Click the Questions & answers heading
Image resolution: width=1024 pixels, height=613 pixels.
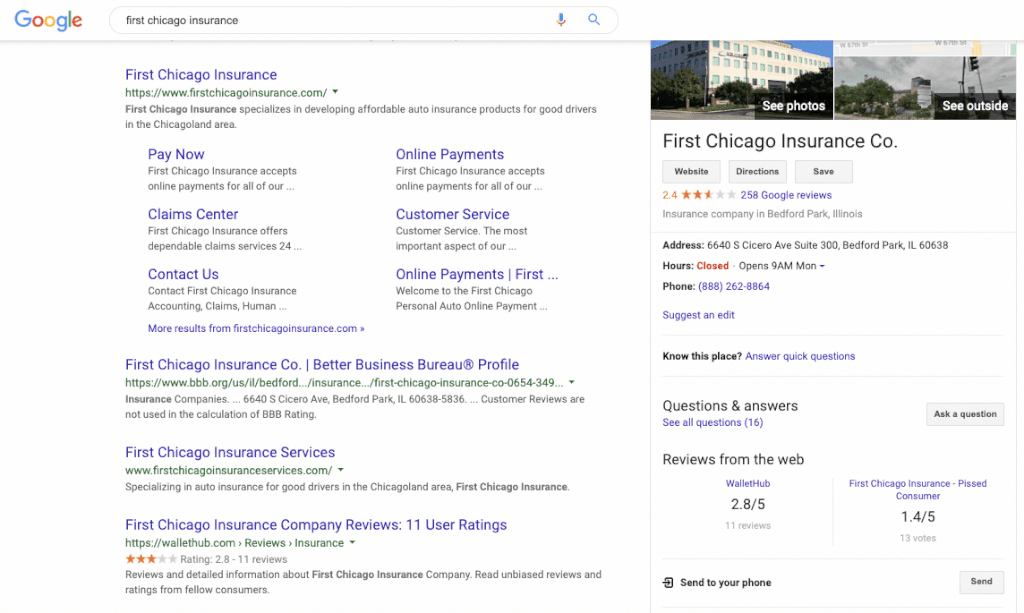(730, 405)
